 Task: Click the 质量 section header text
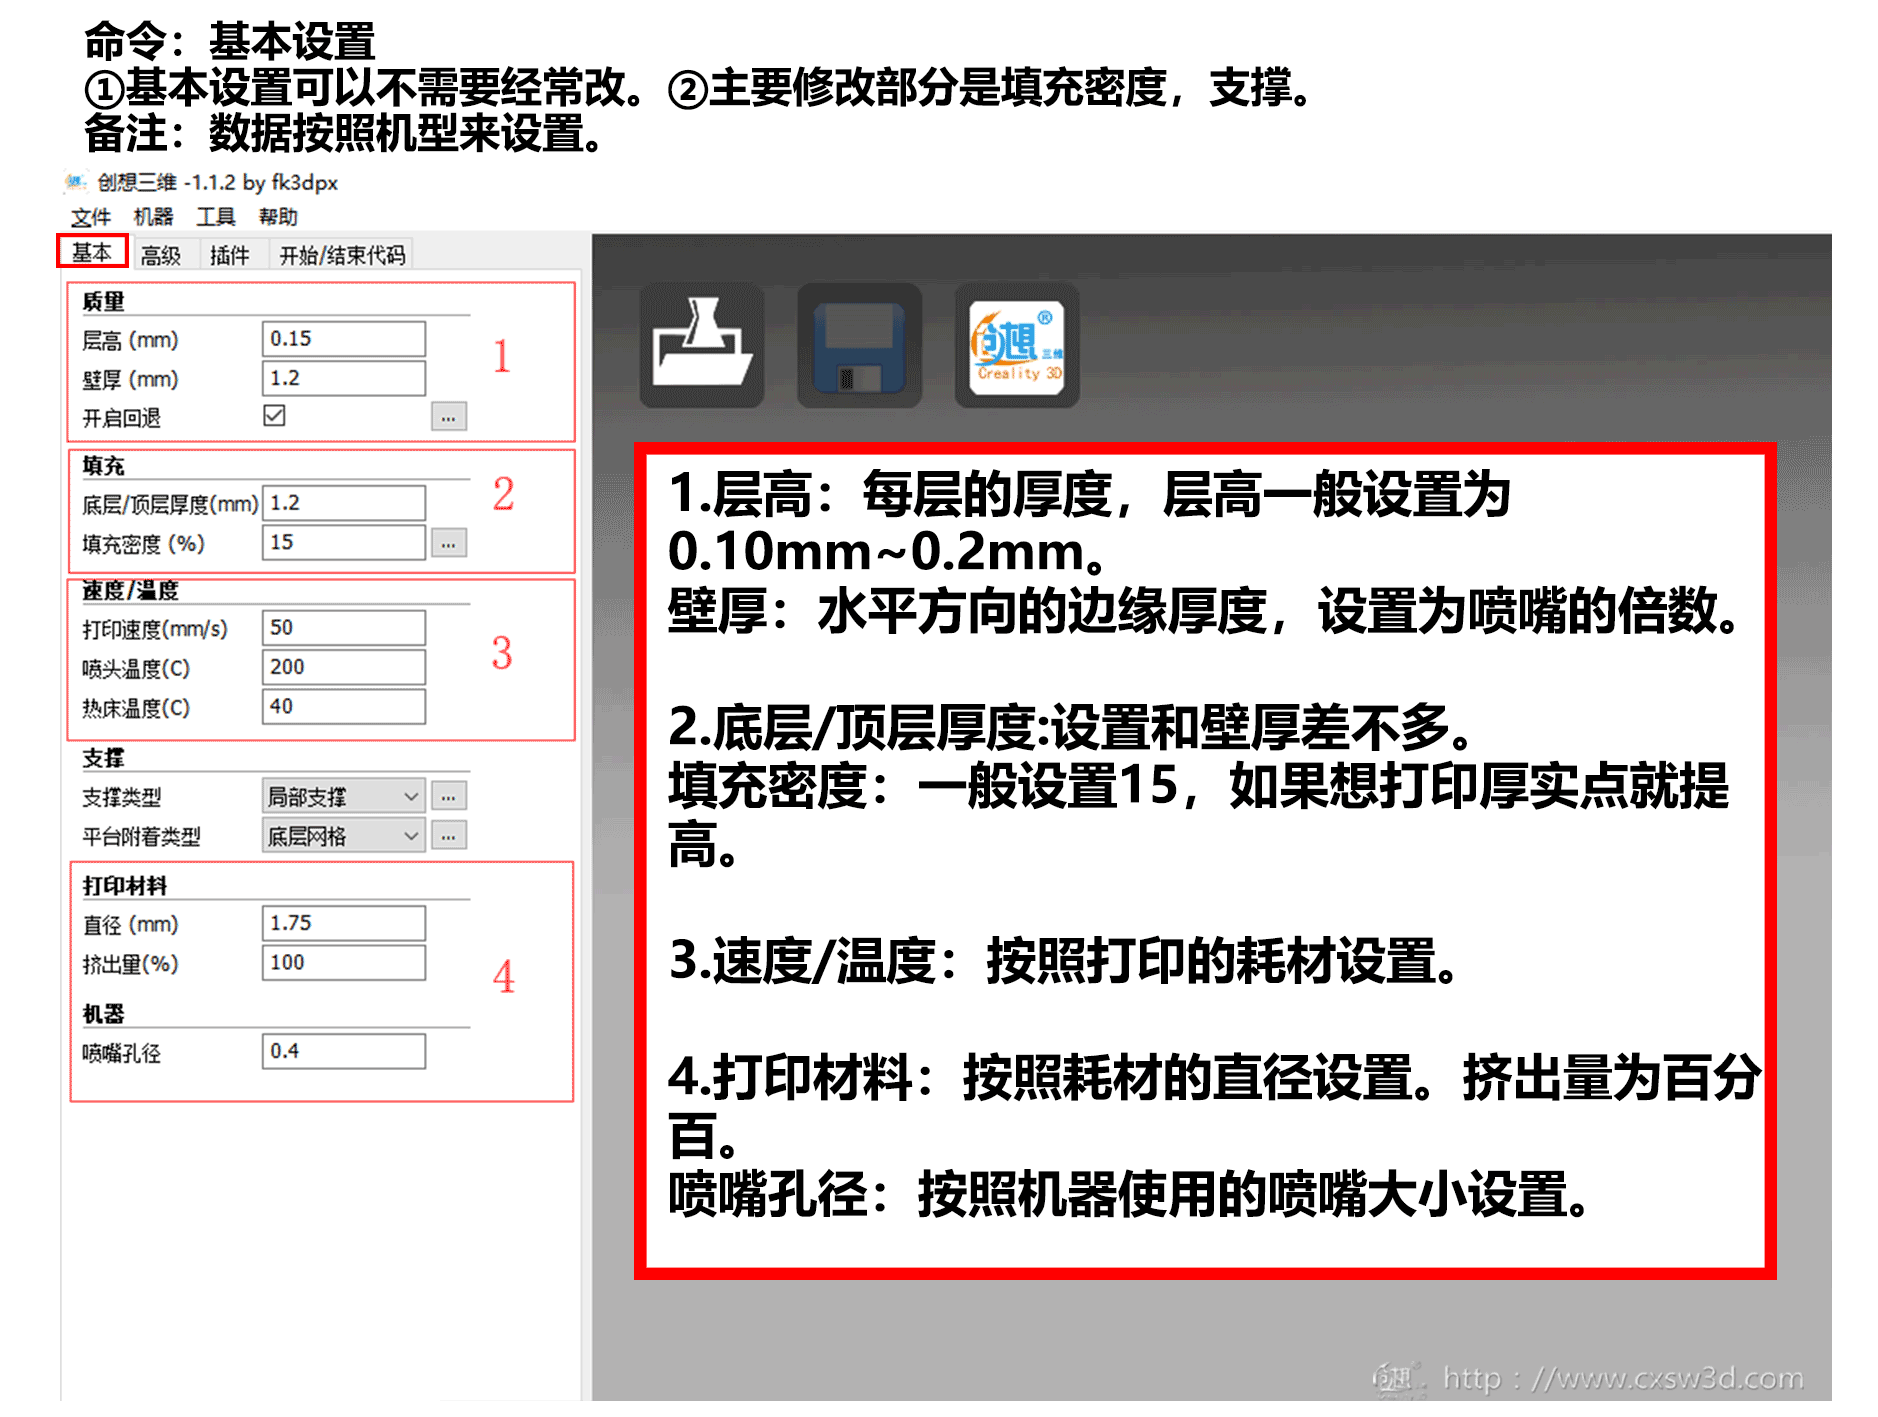tap(104, 301)
